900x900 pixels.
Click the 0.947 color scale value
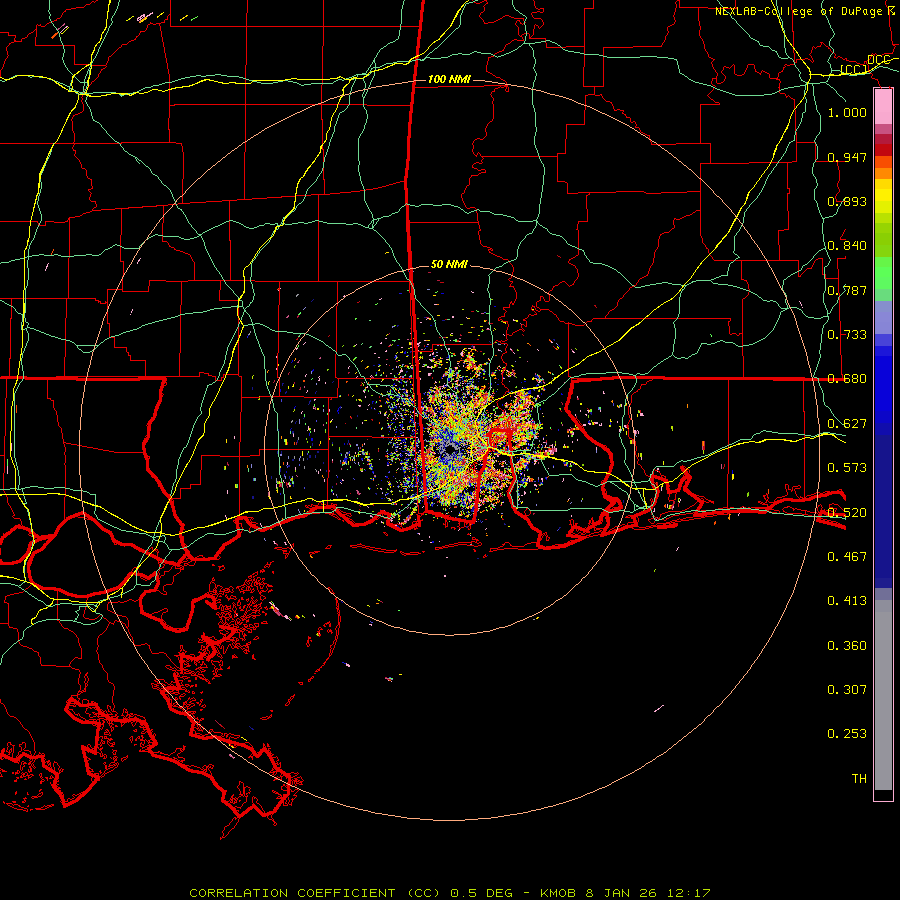[847, 157]
